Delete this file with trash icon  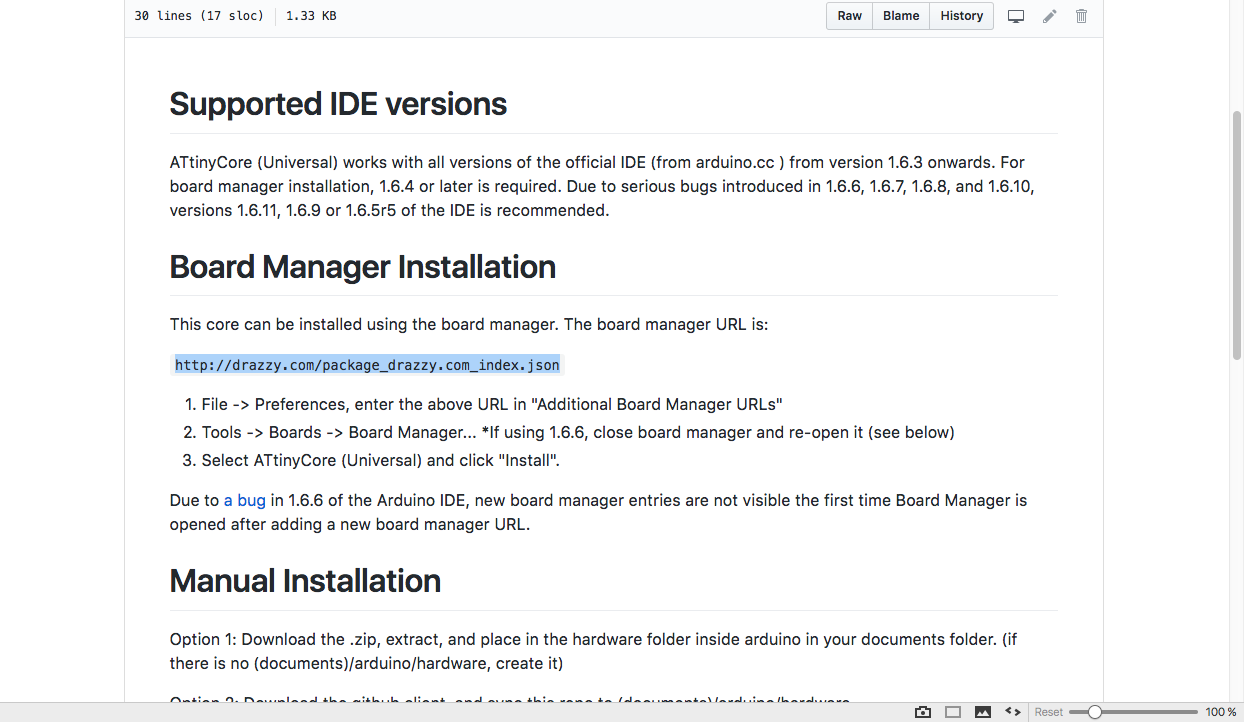tap(1081, 16)
